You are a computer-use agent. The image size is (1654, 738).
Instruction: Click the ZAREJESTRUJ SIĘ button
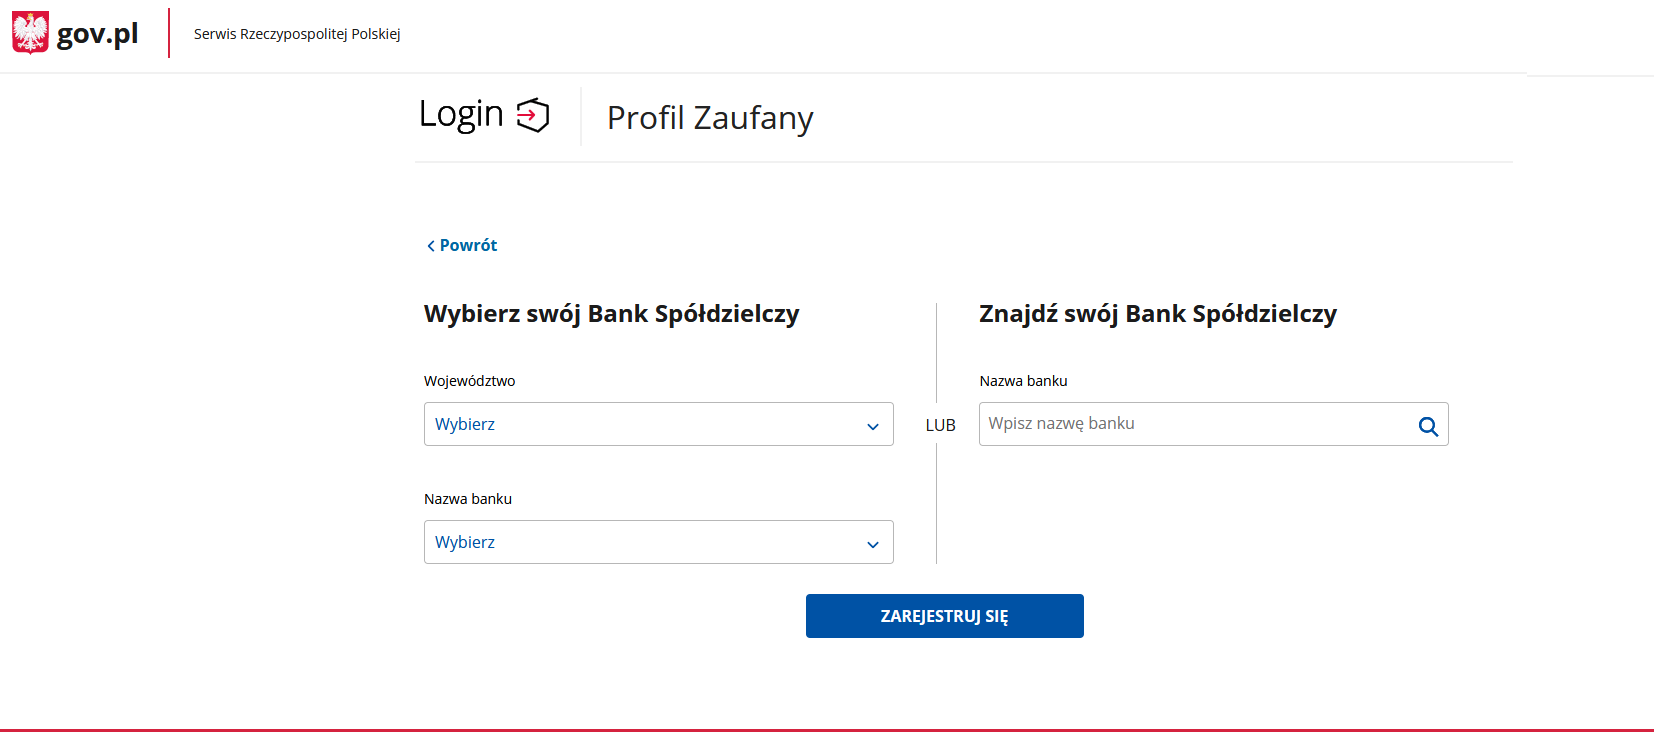[945, 616]
